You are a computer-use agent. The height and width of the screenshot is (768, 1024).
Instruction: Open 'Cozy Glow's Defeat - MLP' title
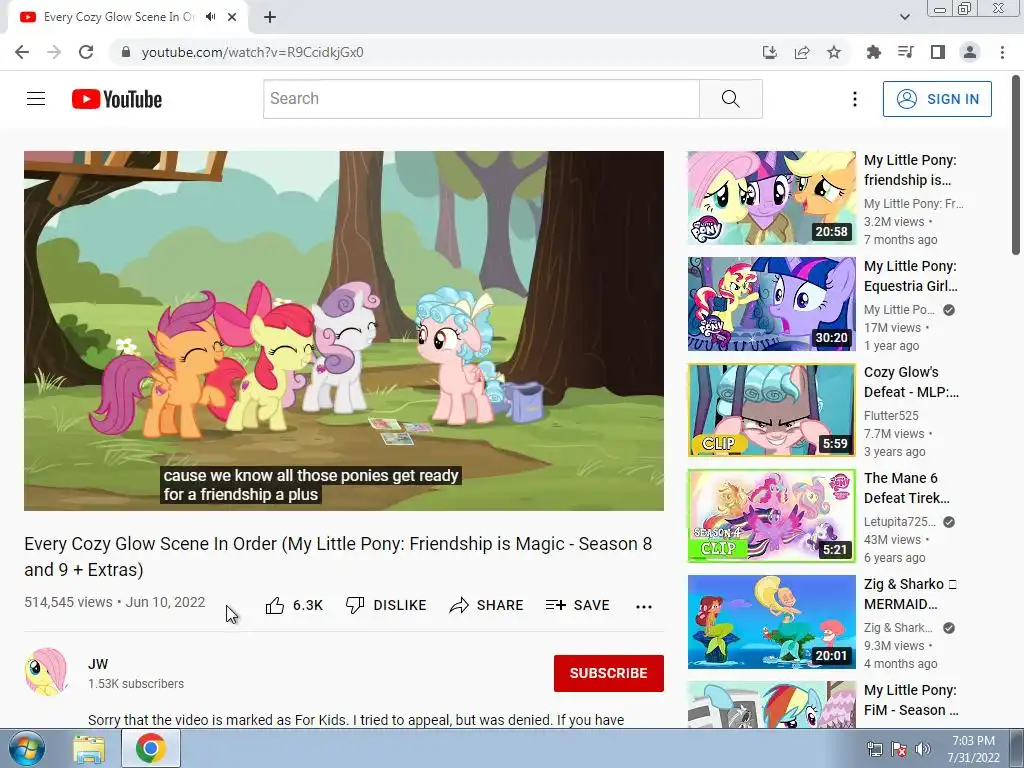tap(911, 382)
